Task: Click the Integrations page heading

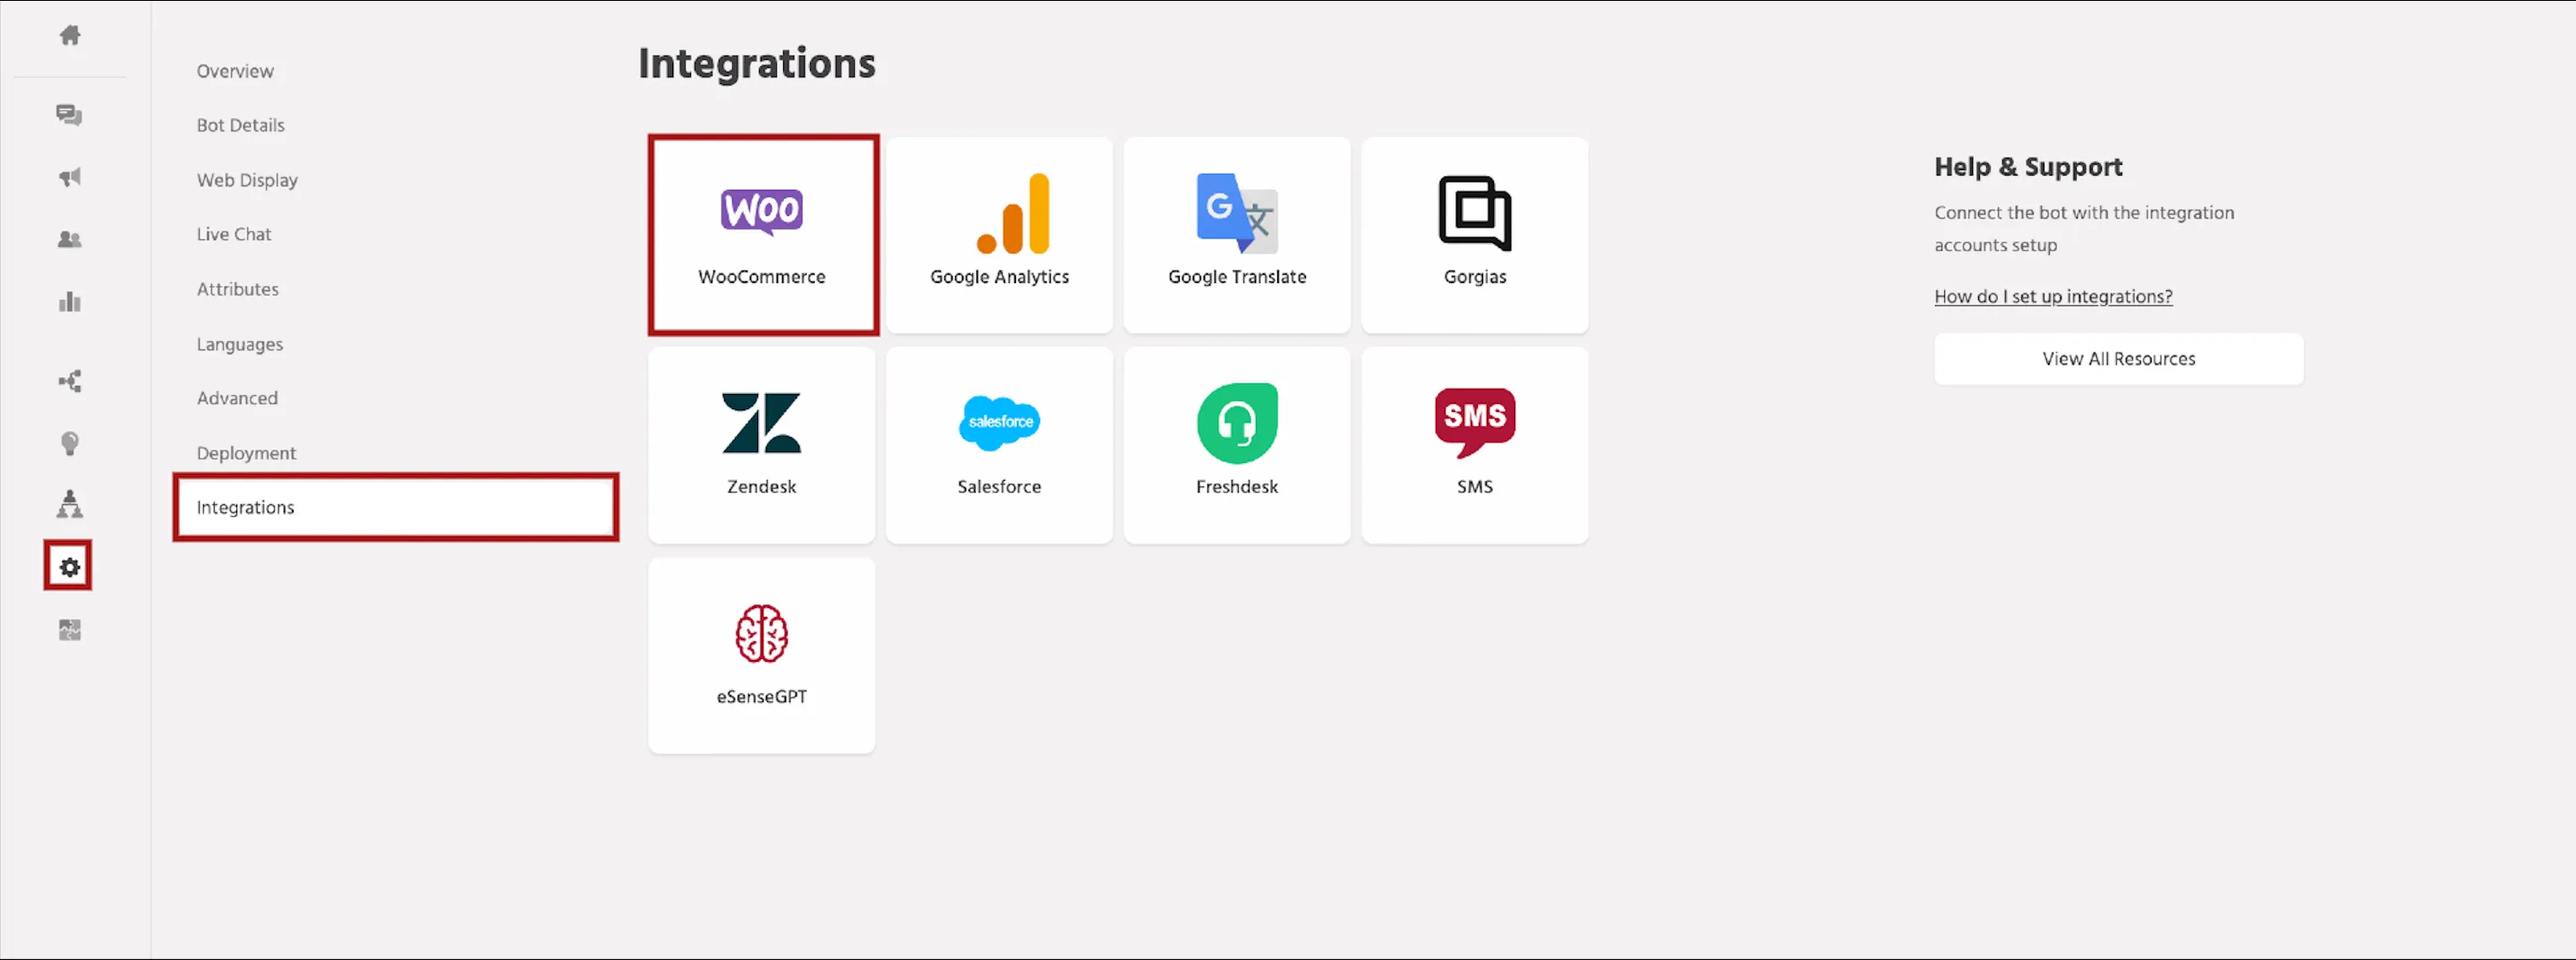Action: 757,64
